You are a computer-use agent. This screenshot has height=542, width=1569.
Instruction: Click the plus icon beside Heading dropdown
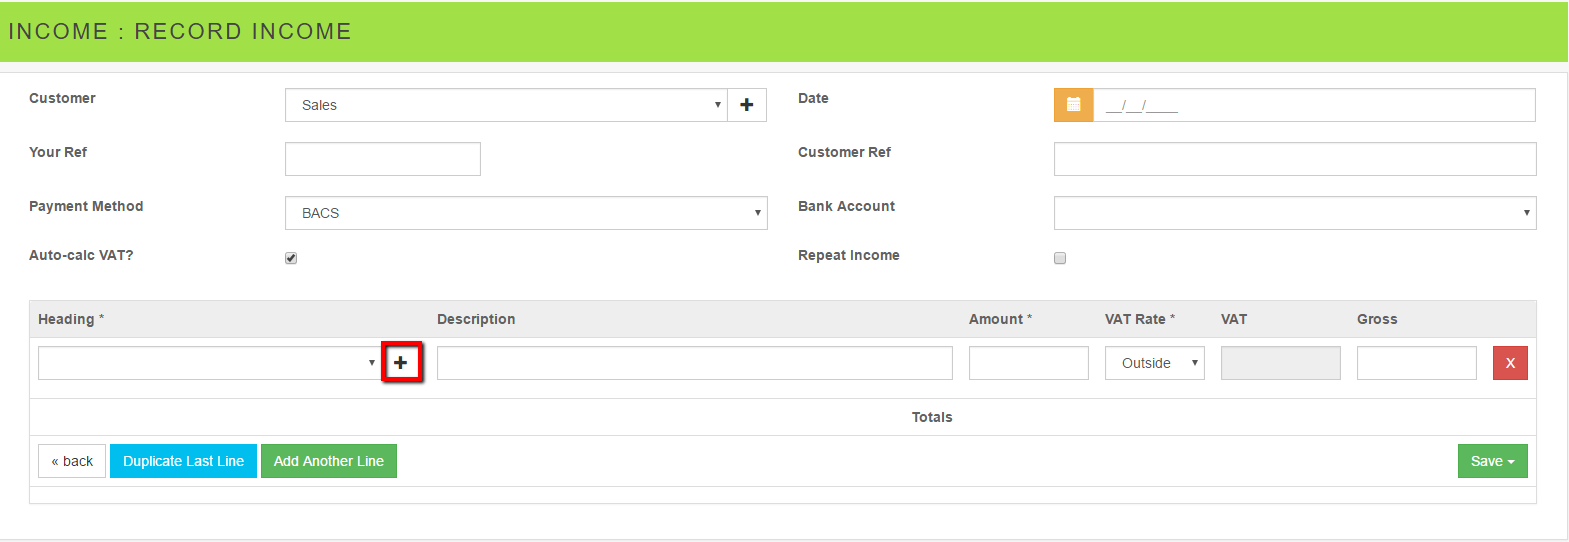[401, 363]
